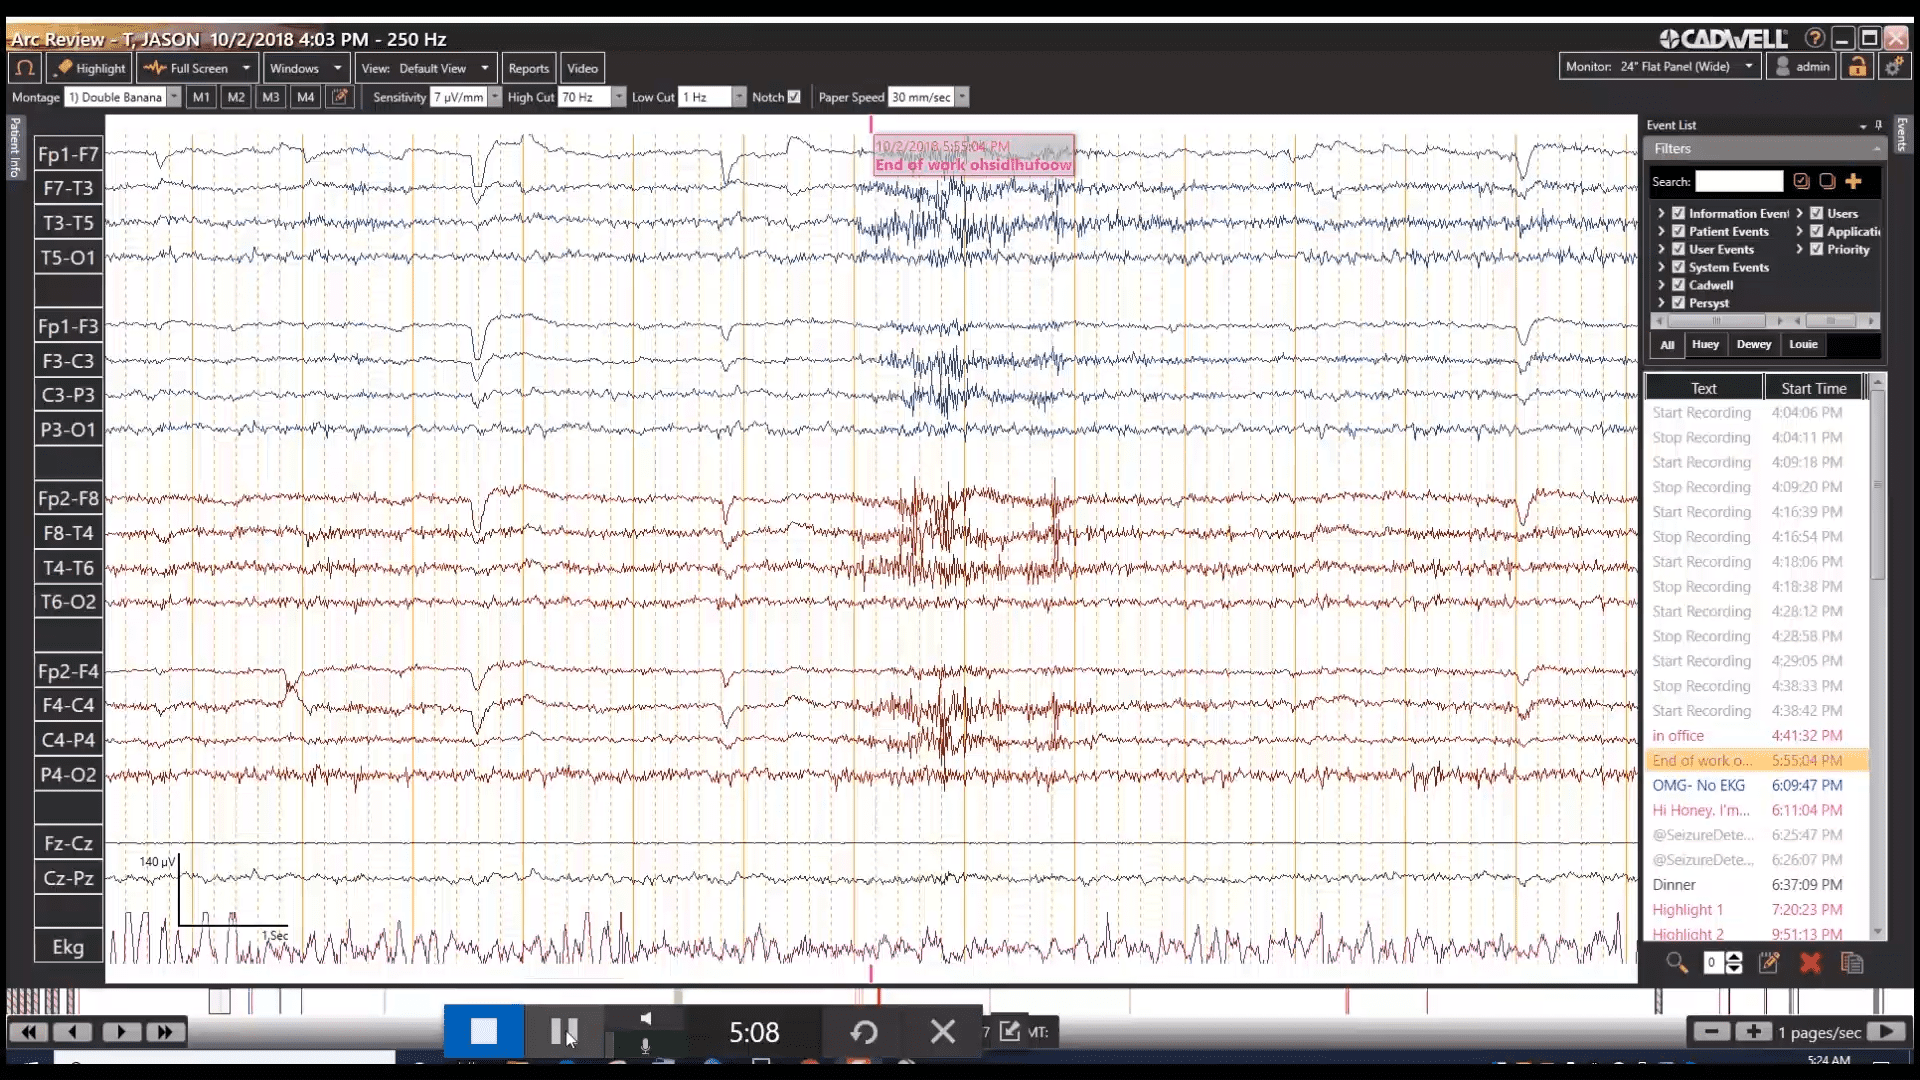Click the orange plus add filter icon
Image resolution: width=1920 pixels, height=1080 pixels.
(1853, 181)
